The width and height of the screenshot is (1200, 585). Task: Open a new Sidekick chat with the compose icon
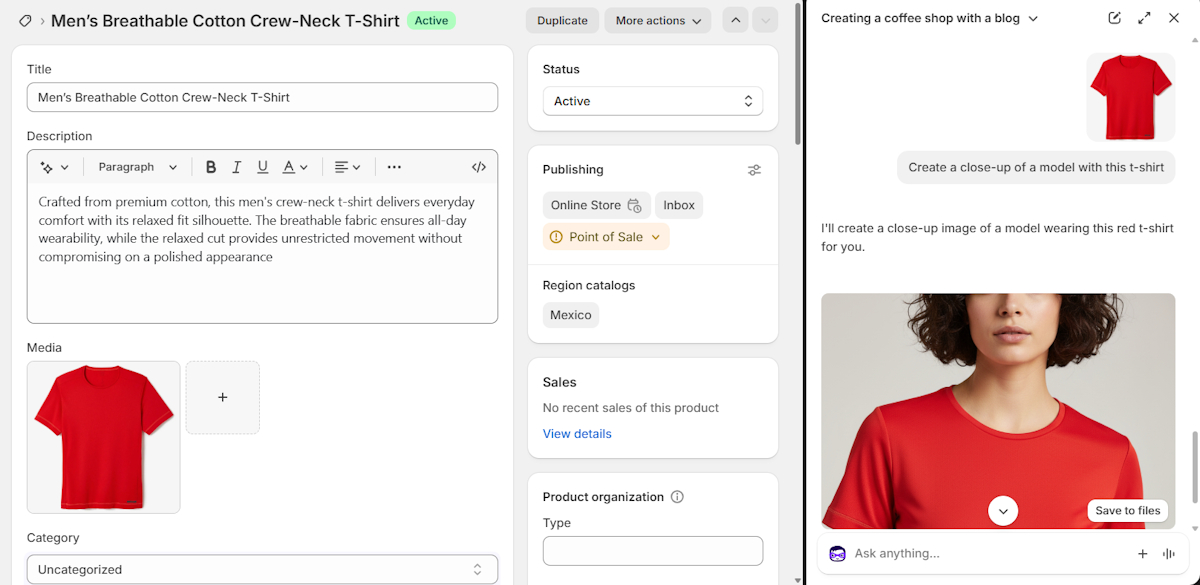click(1114, 17)
